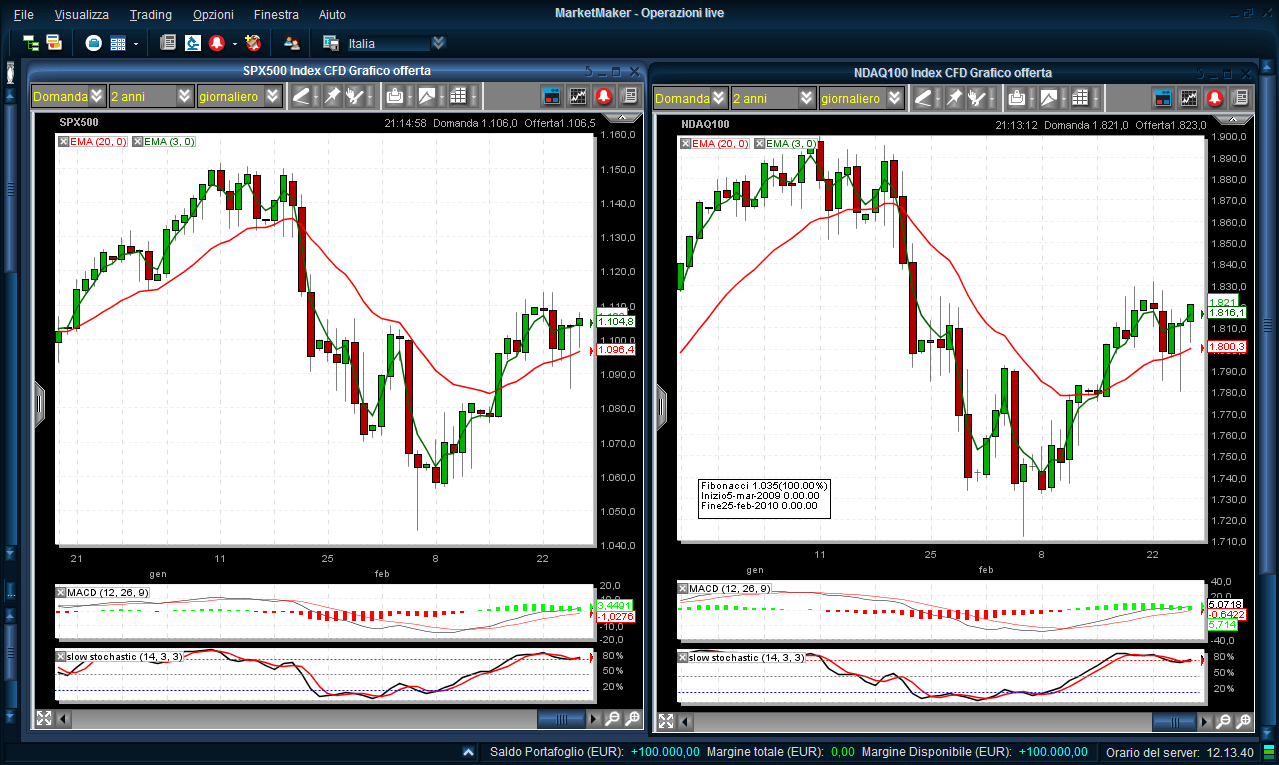
Task: Remove the MACD (12, 26, 9) panel on NDAQ100
Action: coord(684,589)
